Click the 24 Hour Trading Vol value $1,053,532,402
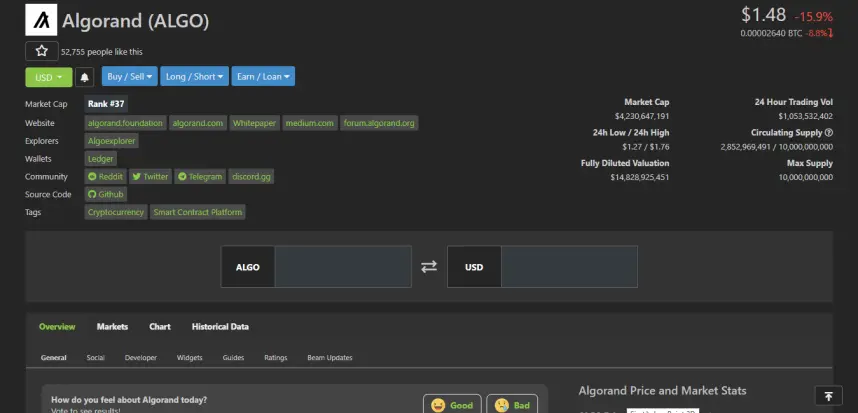The image size is (858, 413). click(805, 116)
